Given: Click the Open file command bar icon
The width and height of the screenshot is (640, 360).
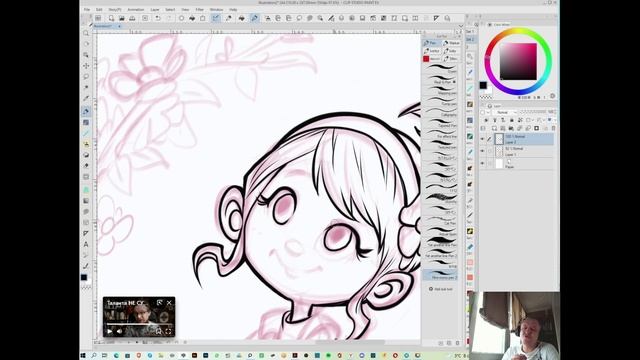Looking at the screenshot, I should tap(122, 18).
